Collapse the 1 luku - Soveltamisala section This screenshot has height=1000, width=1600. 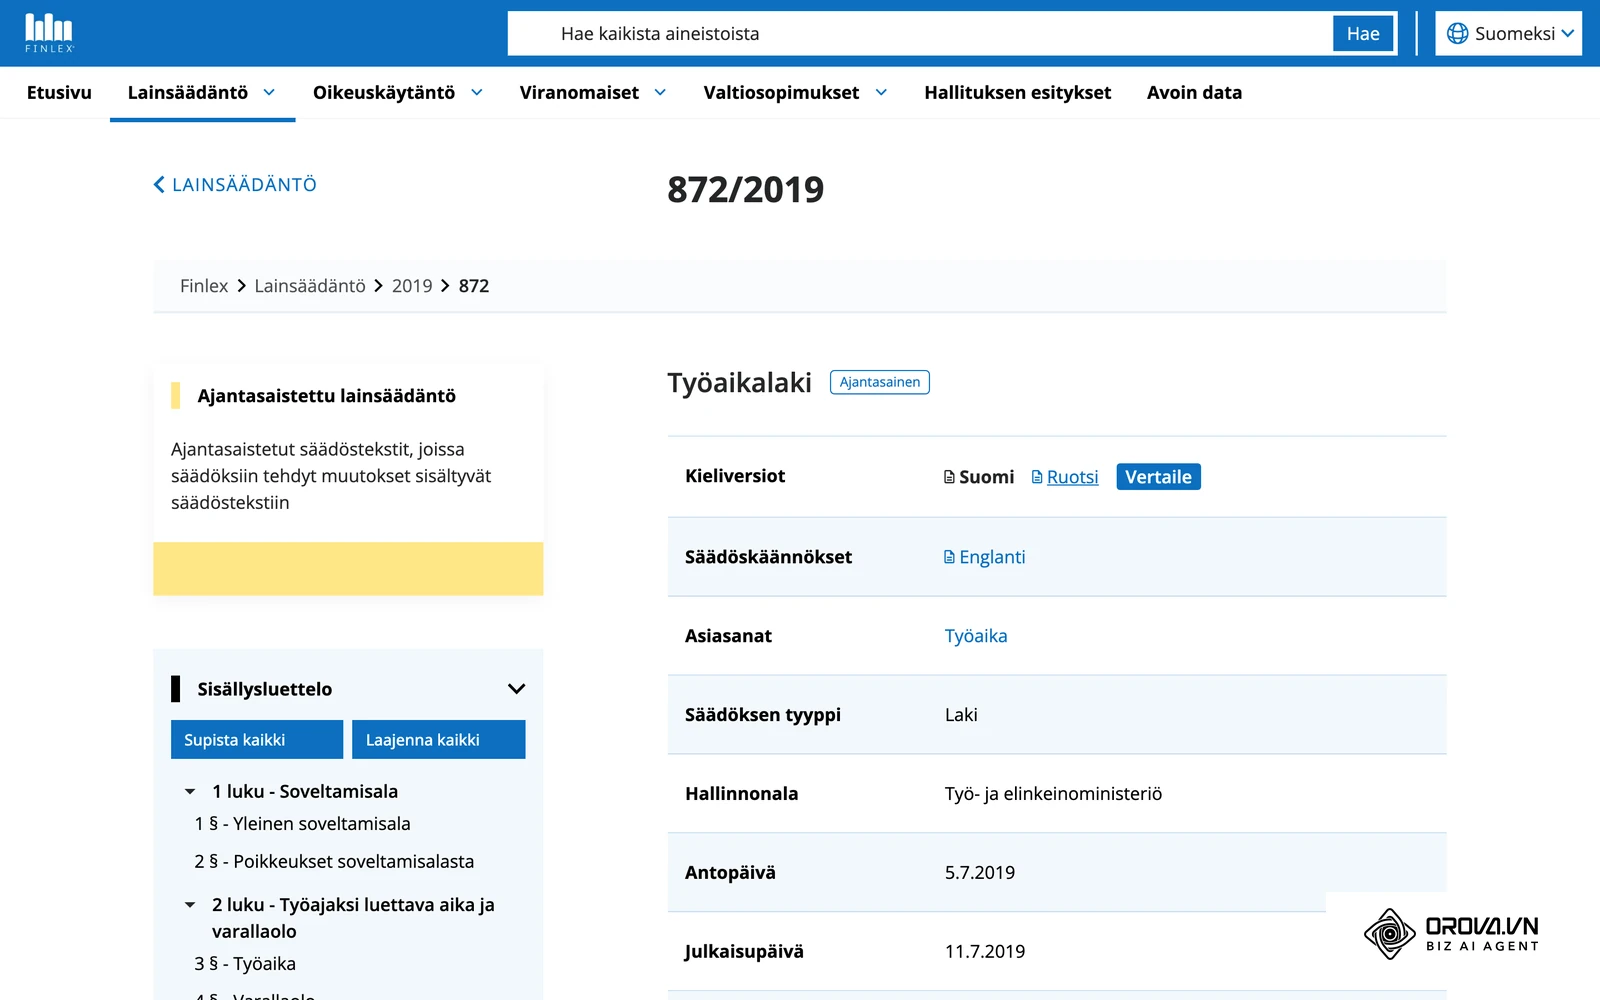coord(190,792)
